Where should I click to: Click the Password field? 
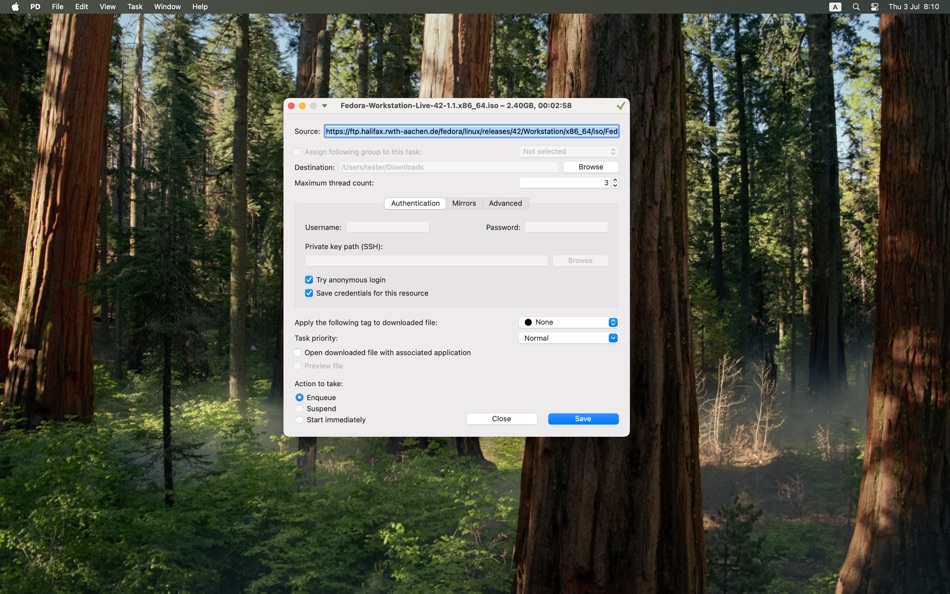tap(566, 227)
